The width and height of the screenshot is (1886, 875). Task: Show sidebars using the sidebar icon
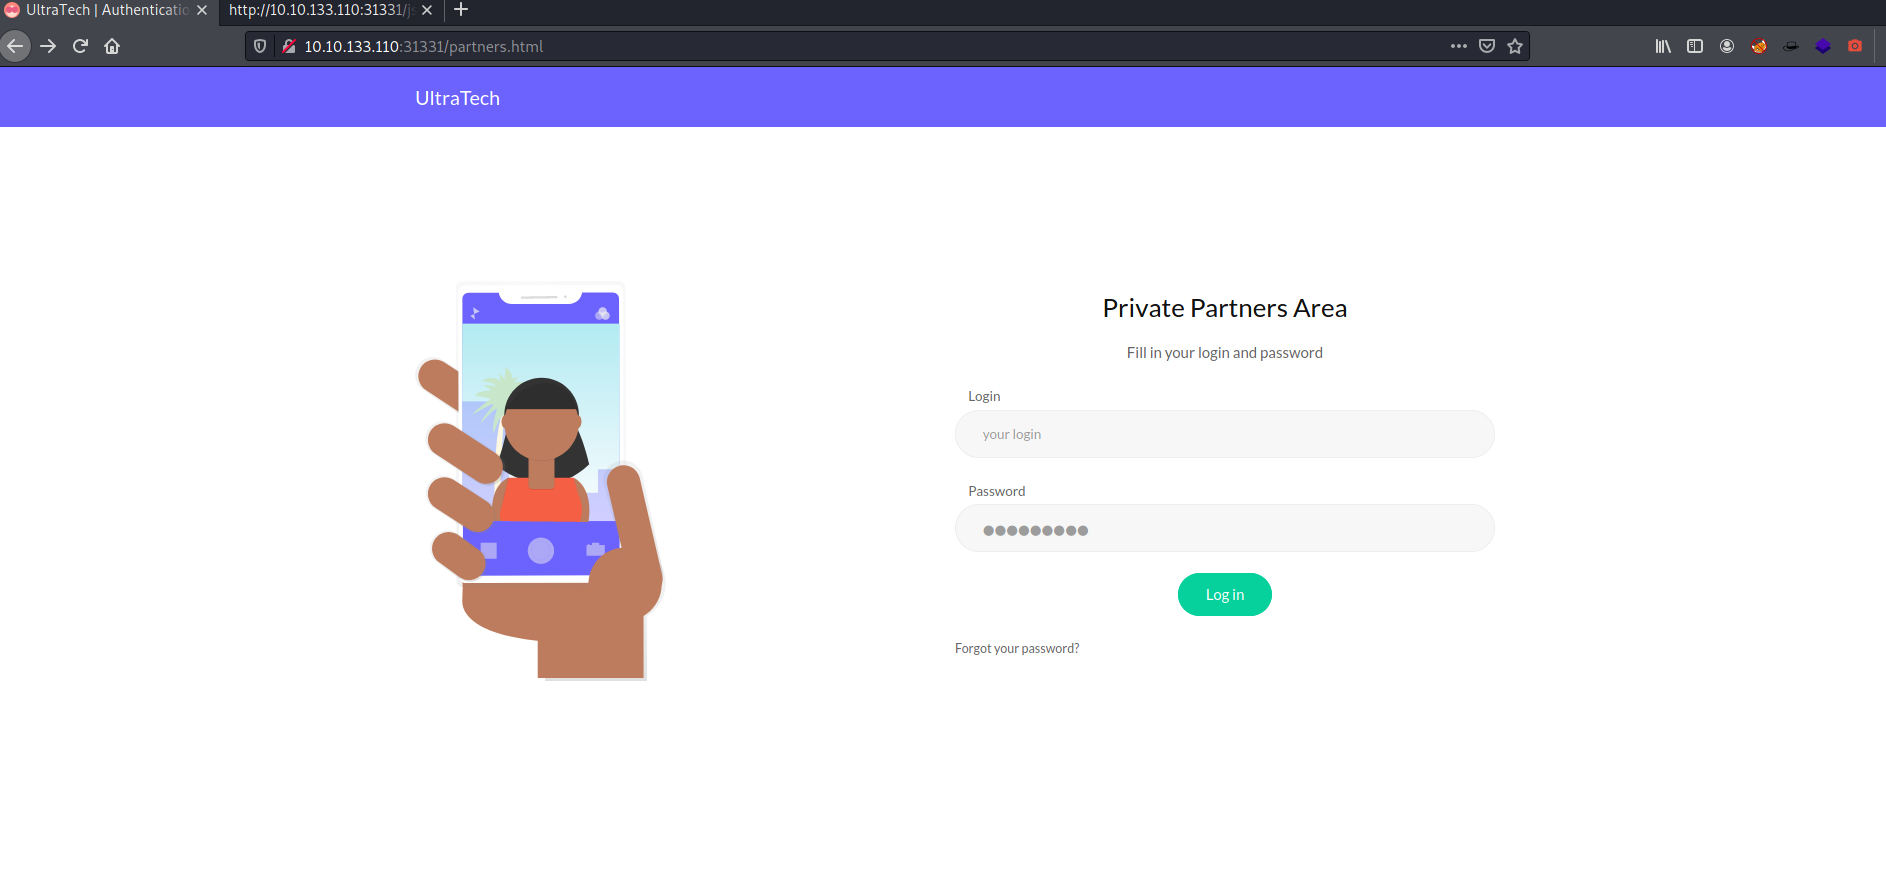coord(1695,46)
